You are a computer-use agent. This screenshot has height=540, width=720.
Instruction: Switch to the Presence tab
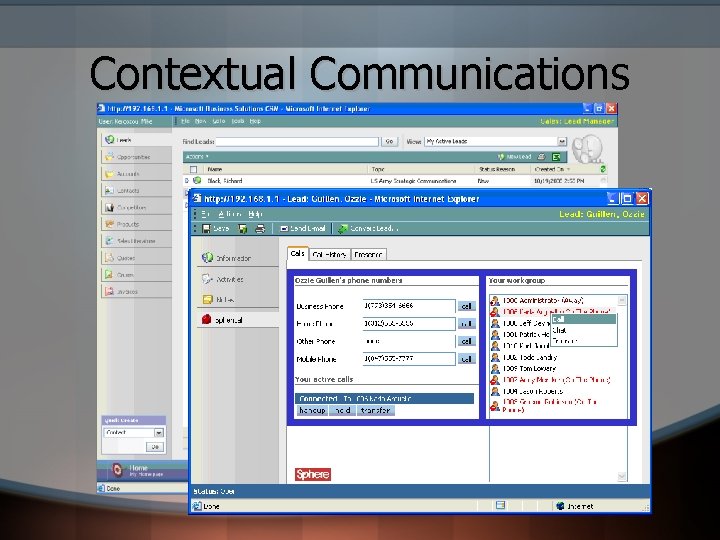pos(369,254)
